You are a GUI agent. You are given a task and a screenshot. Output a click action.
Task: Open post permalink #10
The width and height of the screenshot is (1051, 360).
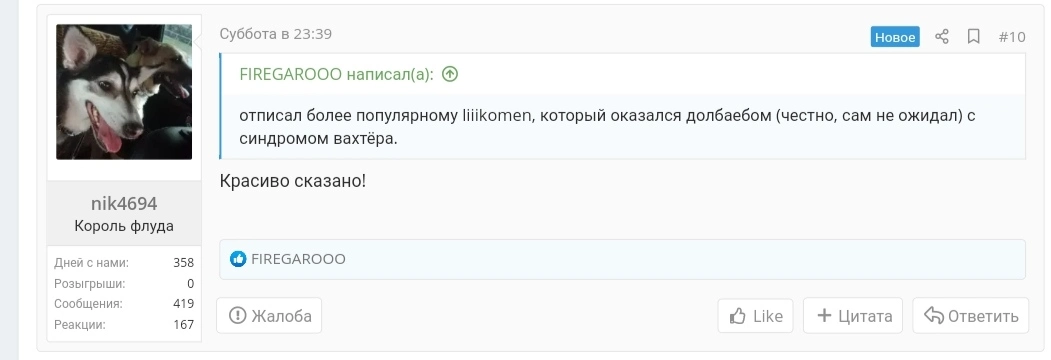coord(1011,37)
